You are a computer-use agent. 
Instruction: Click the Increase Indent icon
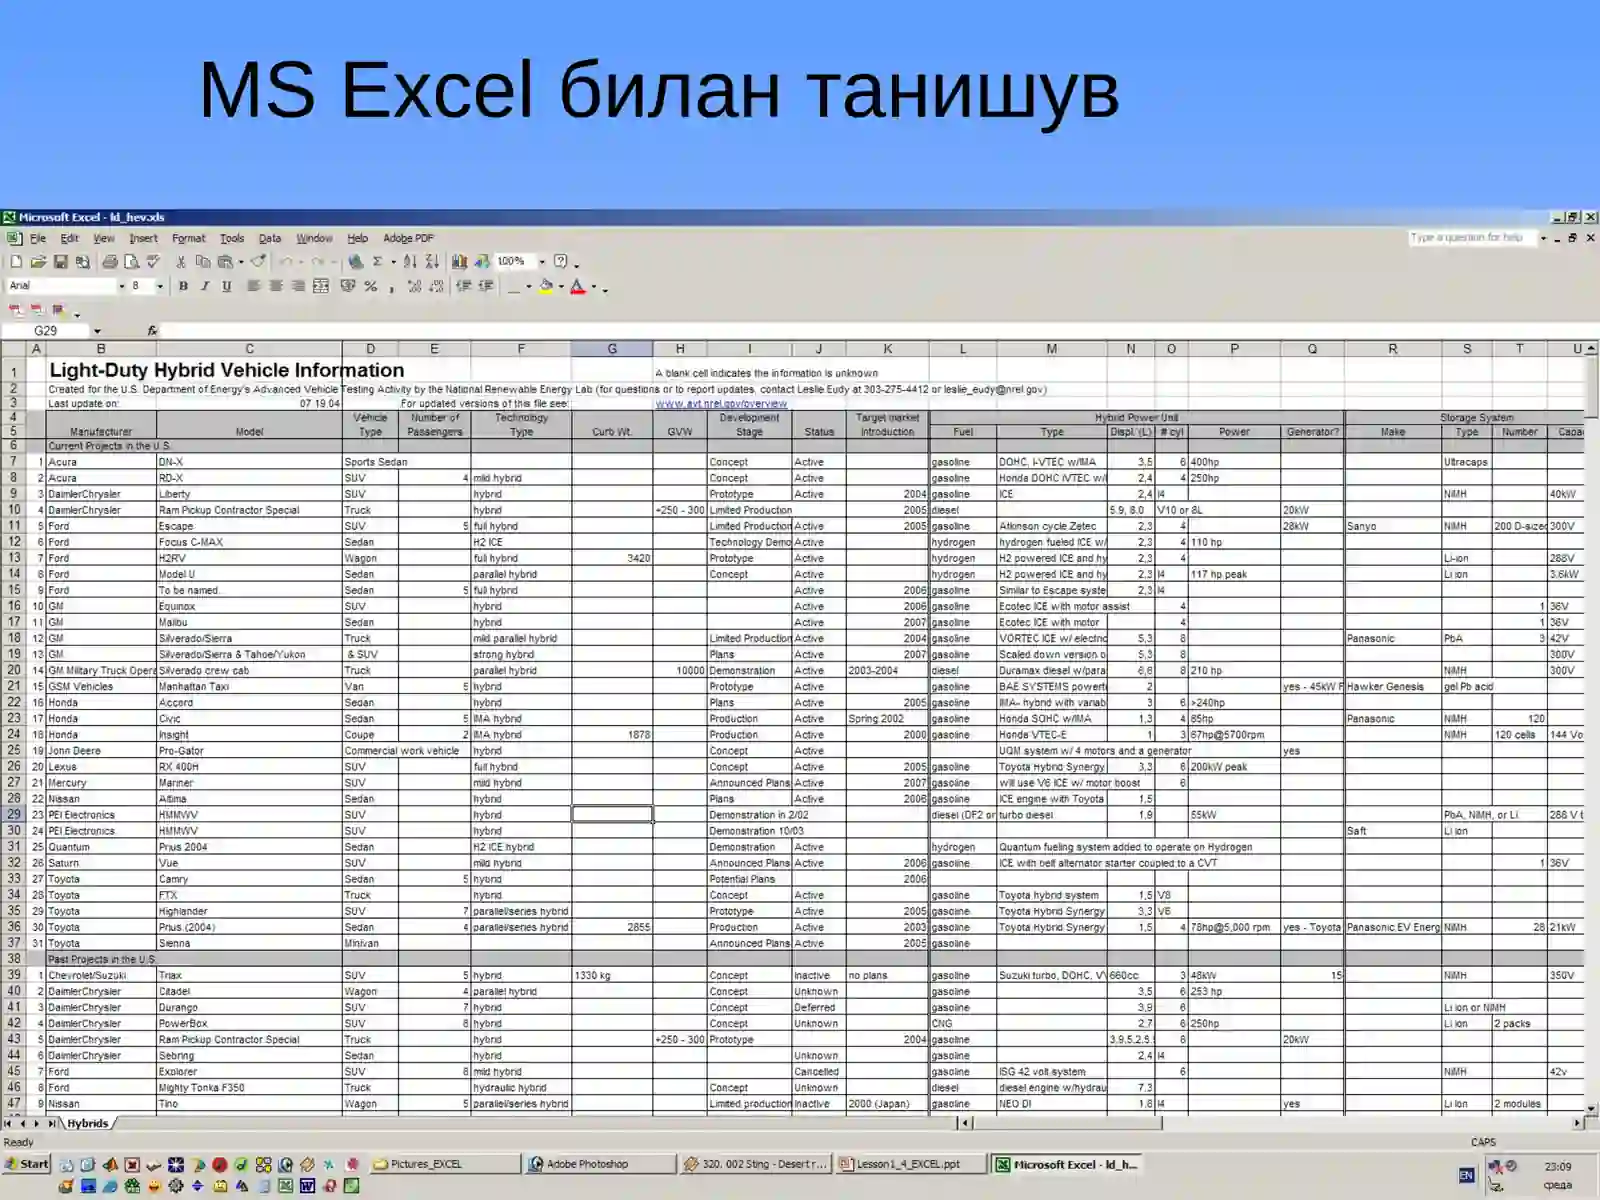pyautogui.click(x=487, y=286)
